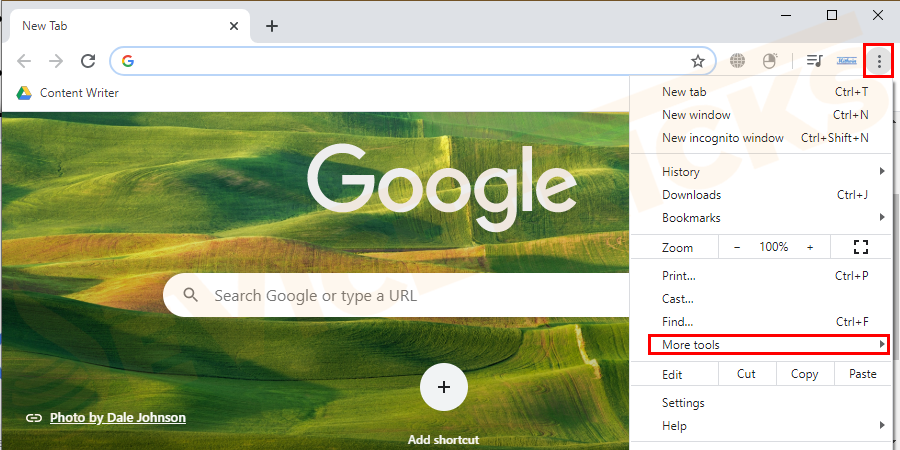Click the link icon next to photo credit
The image size is (900, 450).
pyautogui.click(x=34, y=418)
